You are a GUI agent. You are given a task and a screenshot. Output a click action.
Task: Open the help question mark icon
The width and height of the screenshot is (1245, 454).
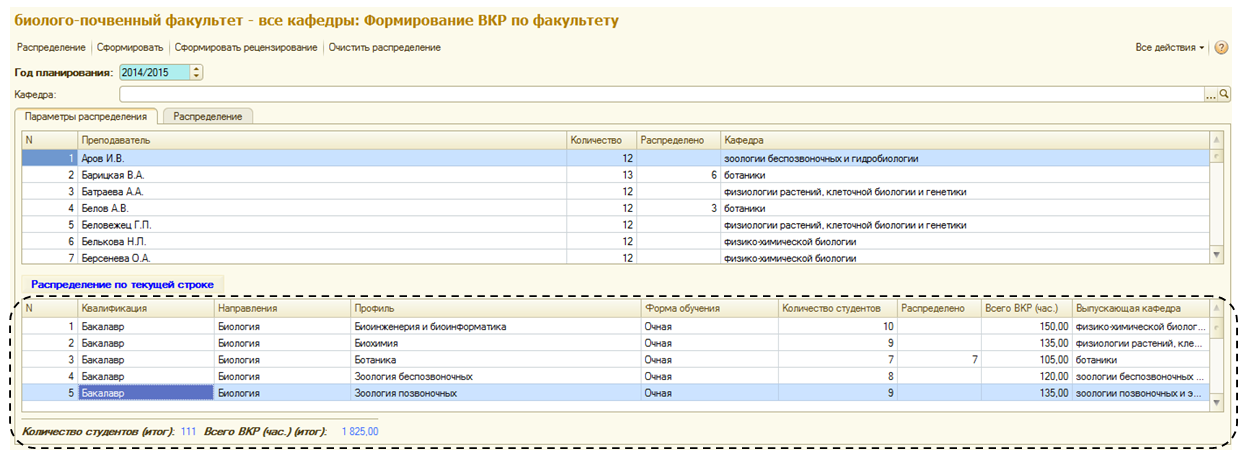[1220, 47]
